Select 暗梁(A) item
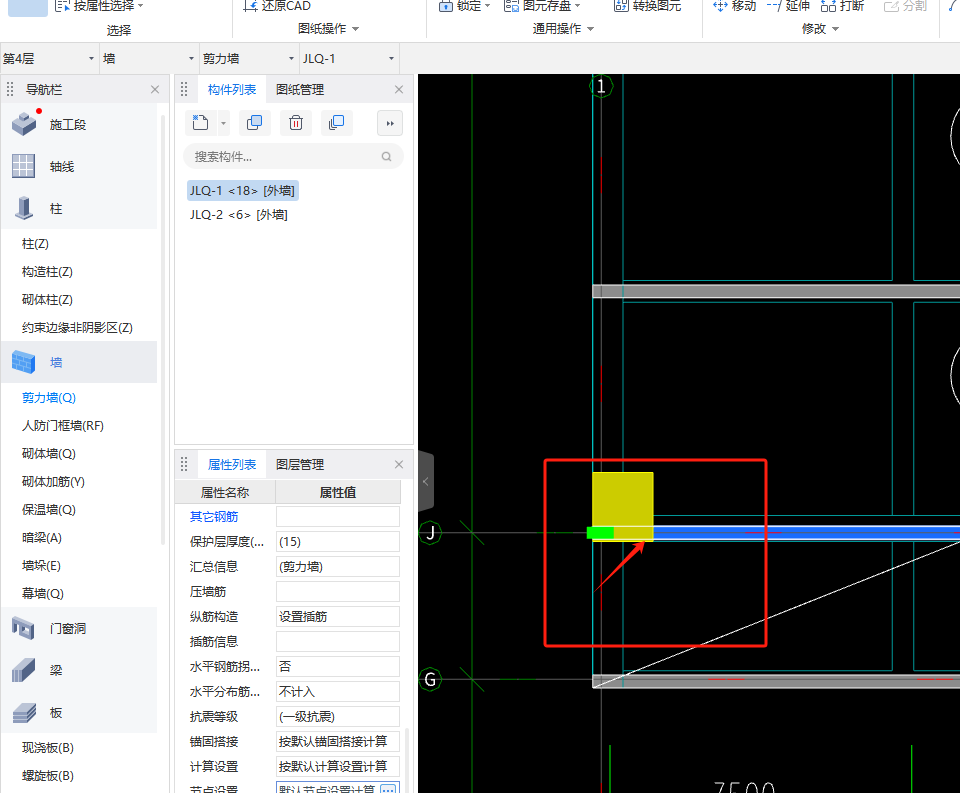This screenshot has height=793, width=960. 42,538
